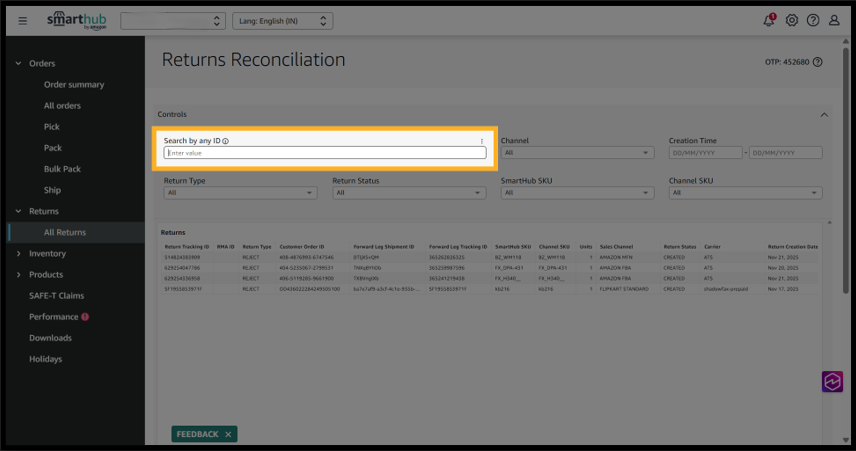856x451 pixels.
Task: Click the info icon beside Search by any ID
Action: tap(226, 141)
